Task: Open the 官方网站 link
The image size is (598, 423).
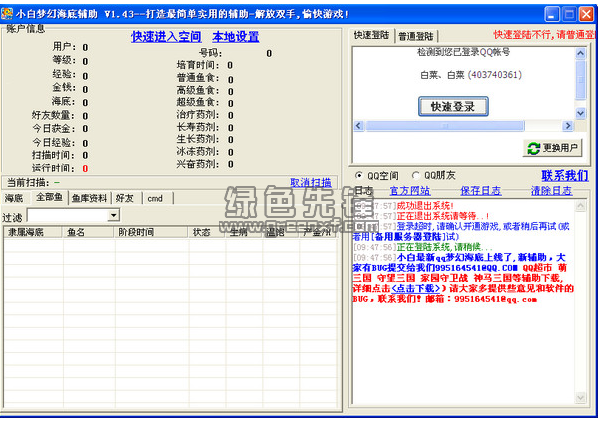Action: click(x=410, y=191)
